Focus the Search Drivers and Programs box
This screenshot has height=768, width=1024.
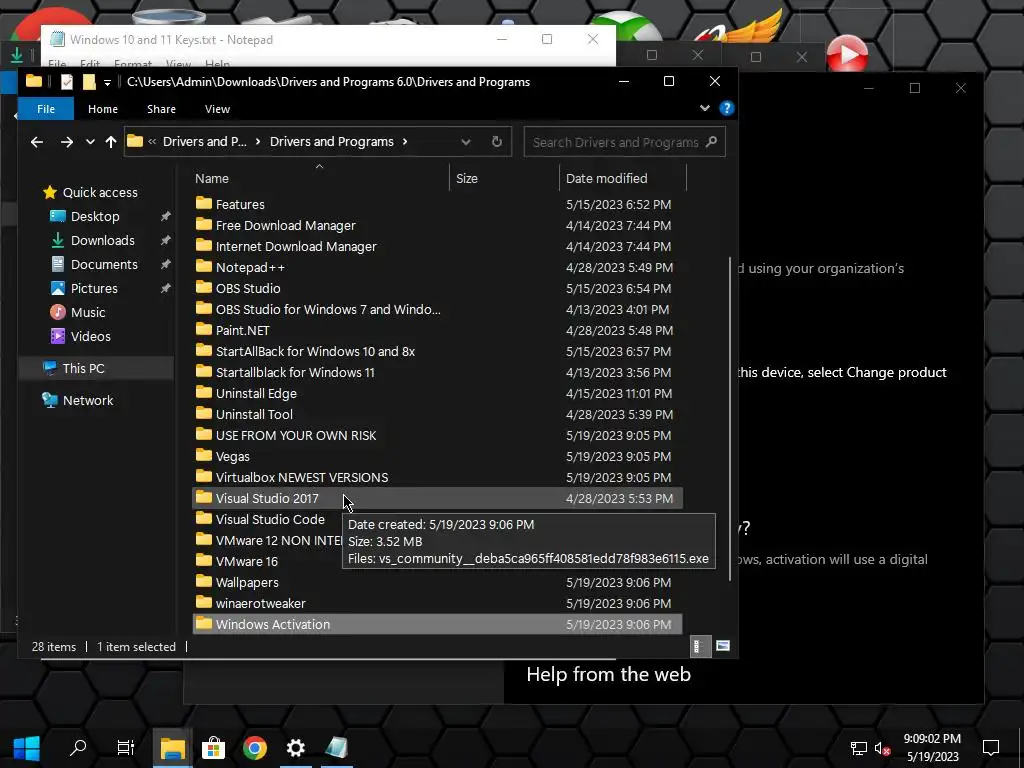pos(624,142)
